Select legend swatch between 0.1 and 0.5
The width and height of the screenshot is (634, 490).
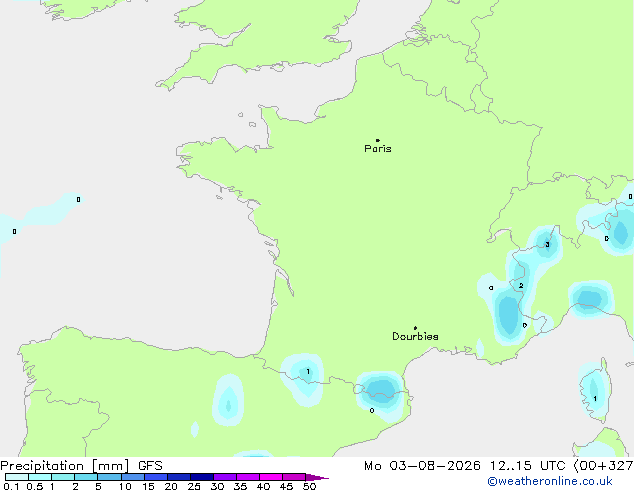point(17,477)
